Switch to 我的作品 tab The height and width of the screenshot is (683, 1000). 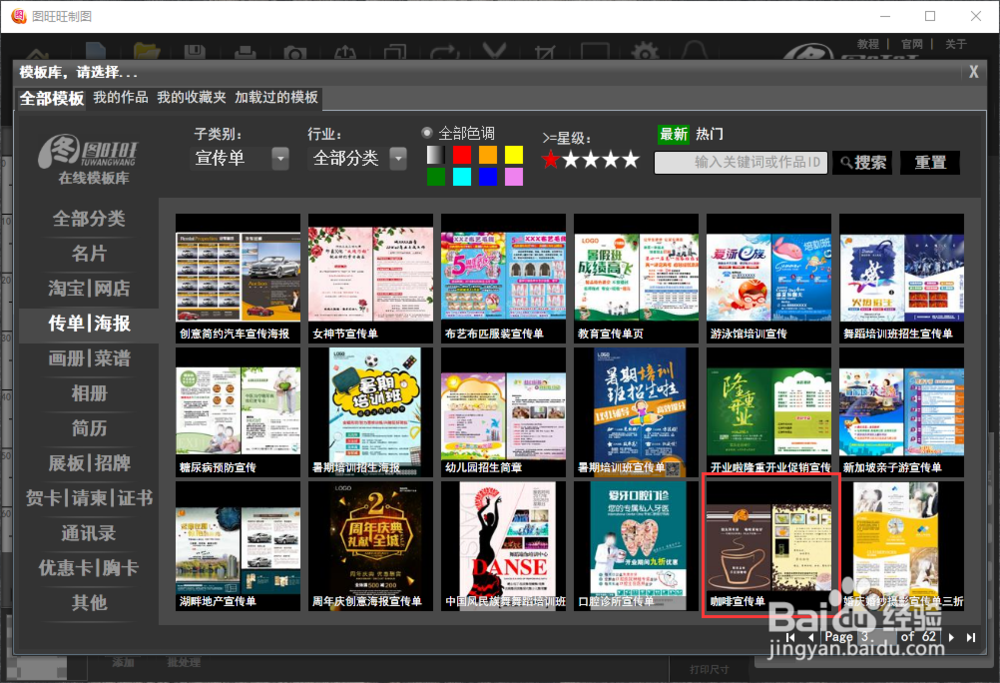pyautogui.click(x=121, y=97)
